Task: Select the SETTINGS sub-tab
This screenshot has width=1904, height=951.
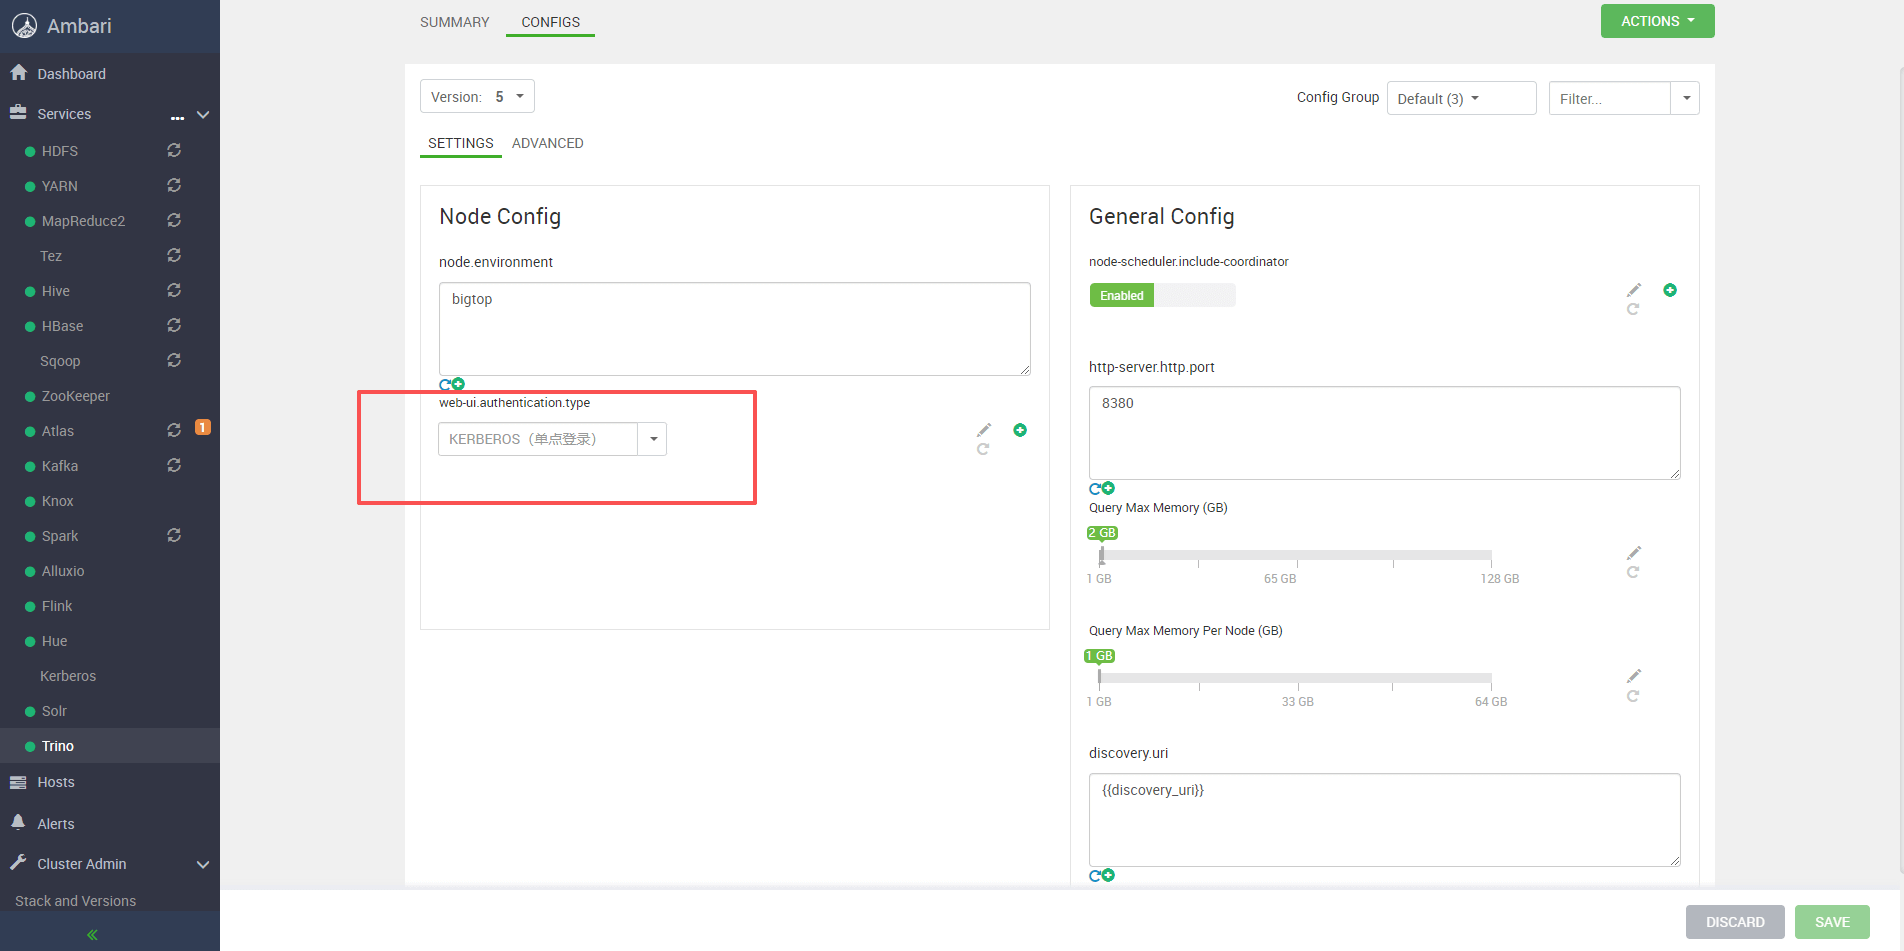Action: [x=460, y=143]
